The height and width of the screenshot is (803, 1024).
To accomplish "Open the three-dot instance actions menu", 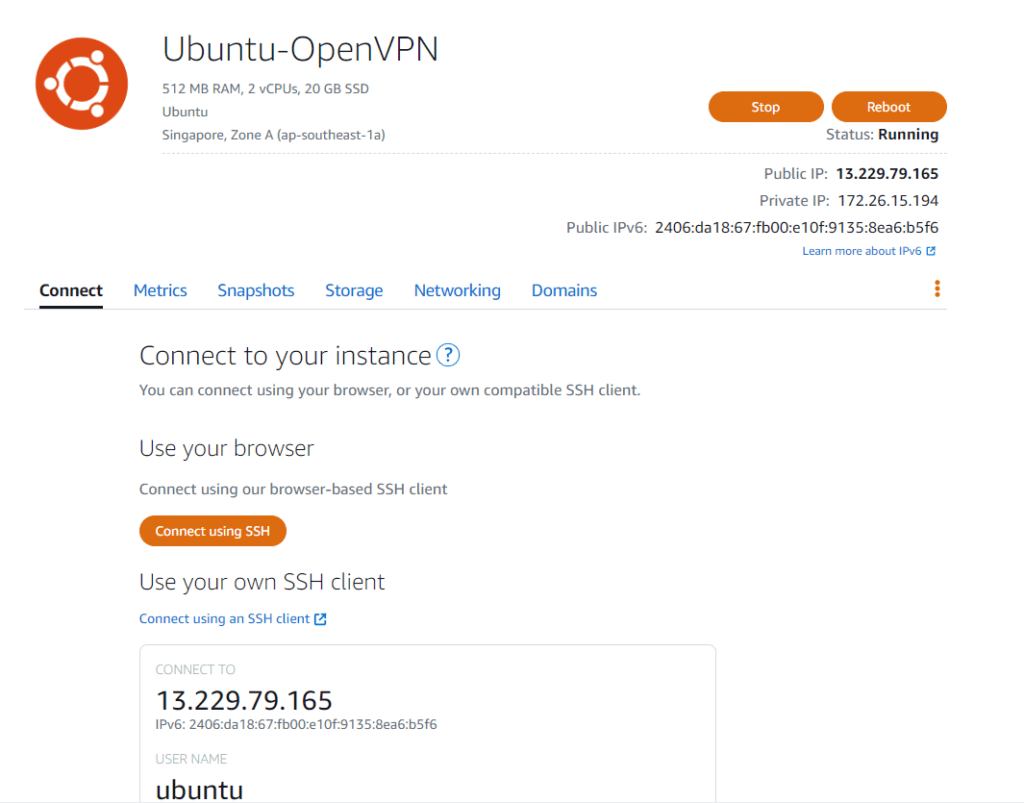I will coord(937,289).
